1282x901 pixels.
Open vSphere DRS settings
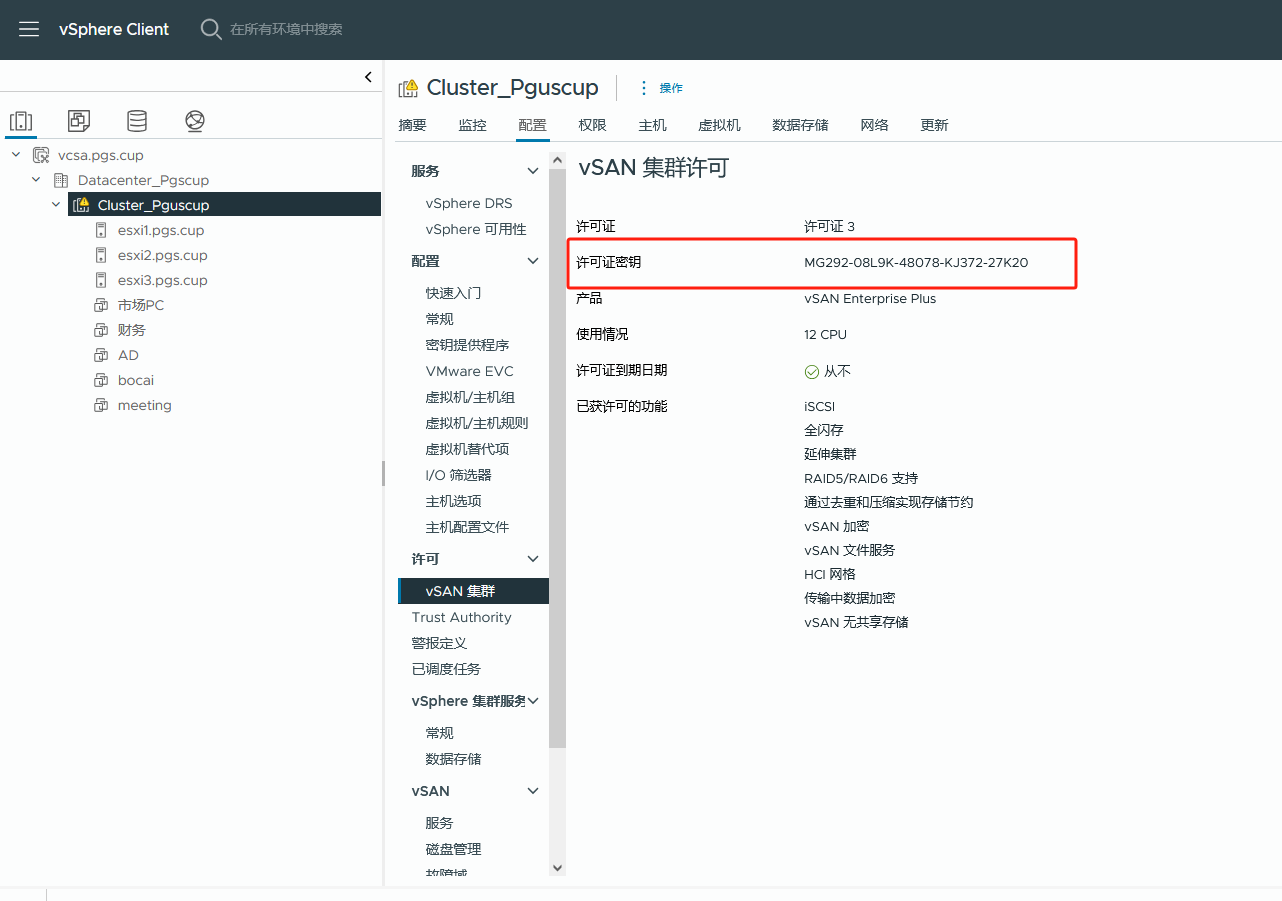click(469, 203)
